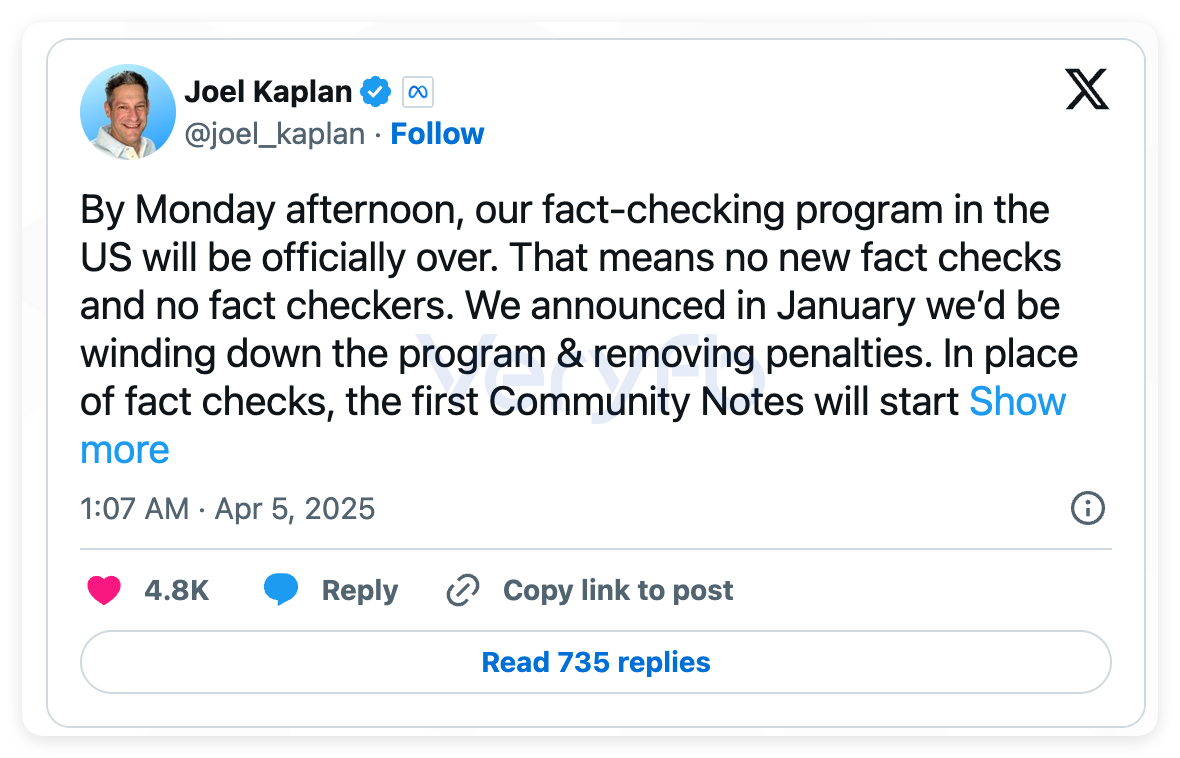Click the blue verified checkmark badge

point(376,92)
